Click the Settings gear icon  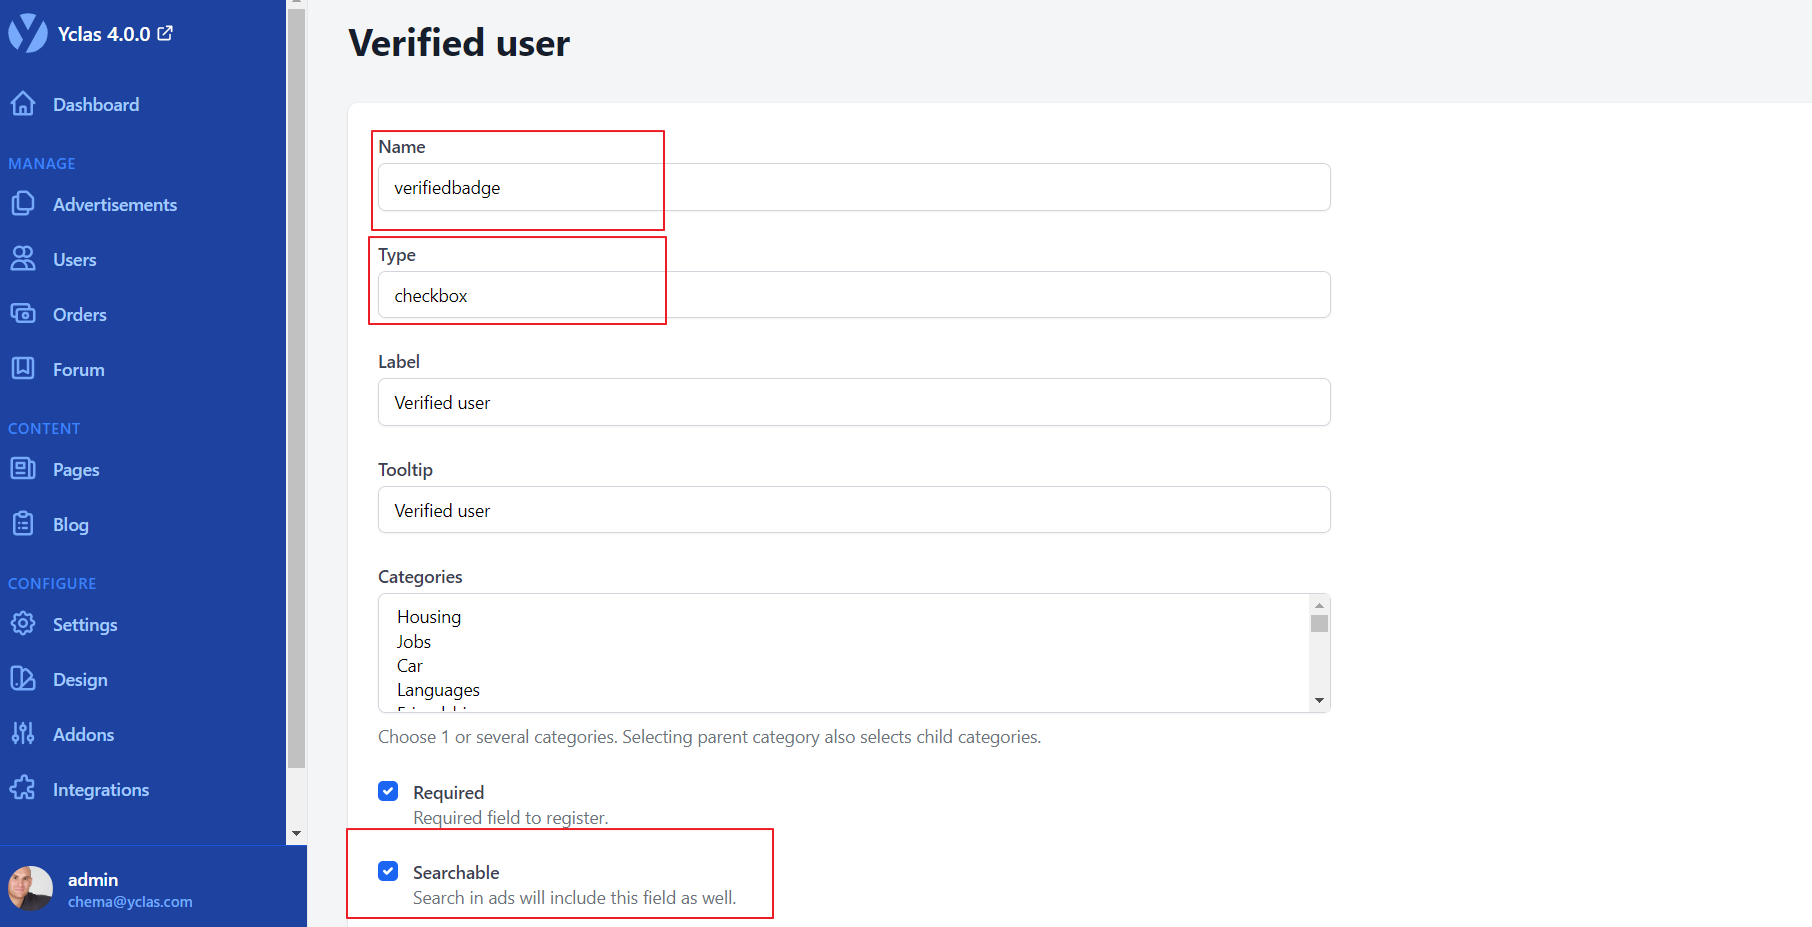23,624
